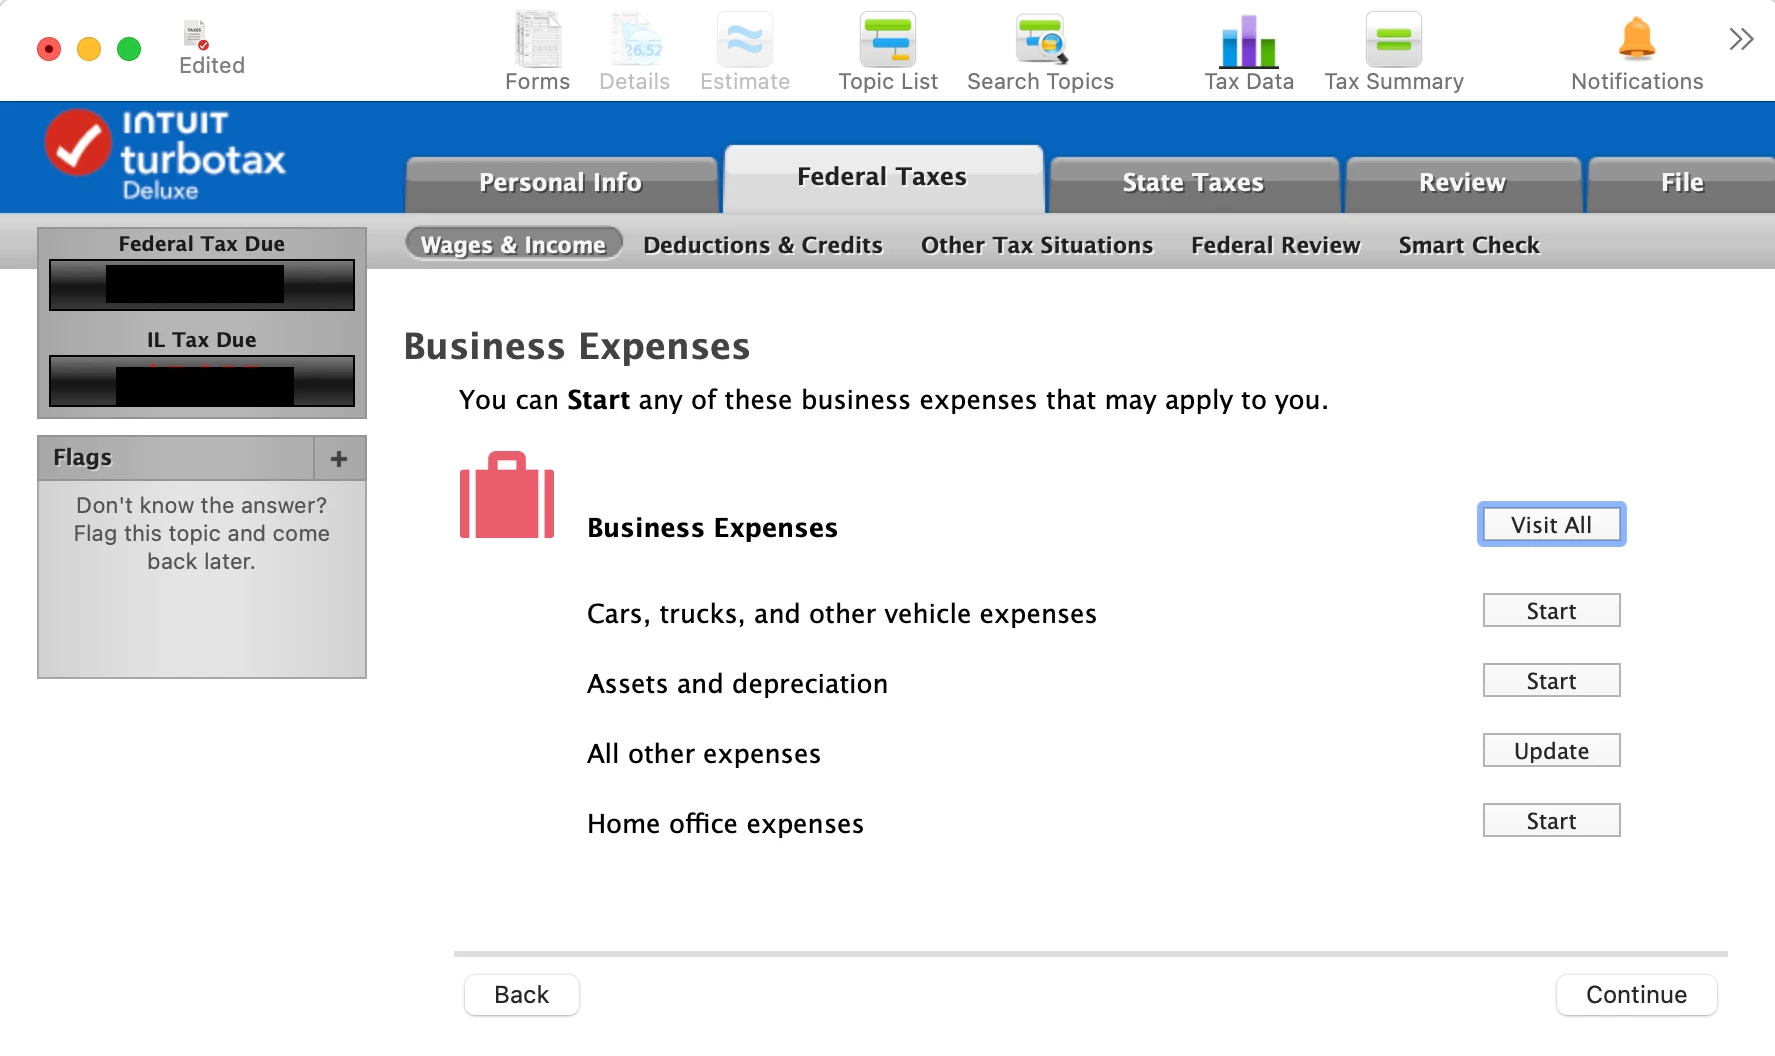Viewport: 1775px width, 1056px height.
Task: Click the Flags panel header
Action: 176,458
